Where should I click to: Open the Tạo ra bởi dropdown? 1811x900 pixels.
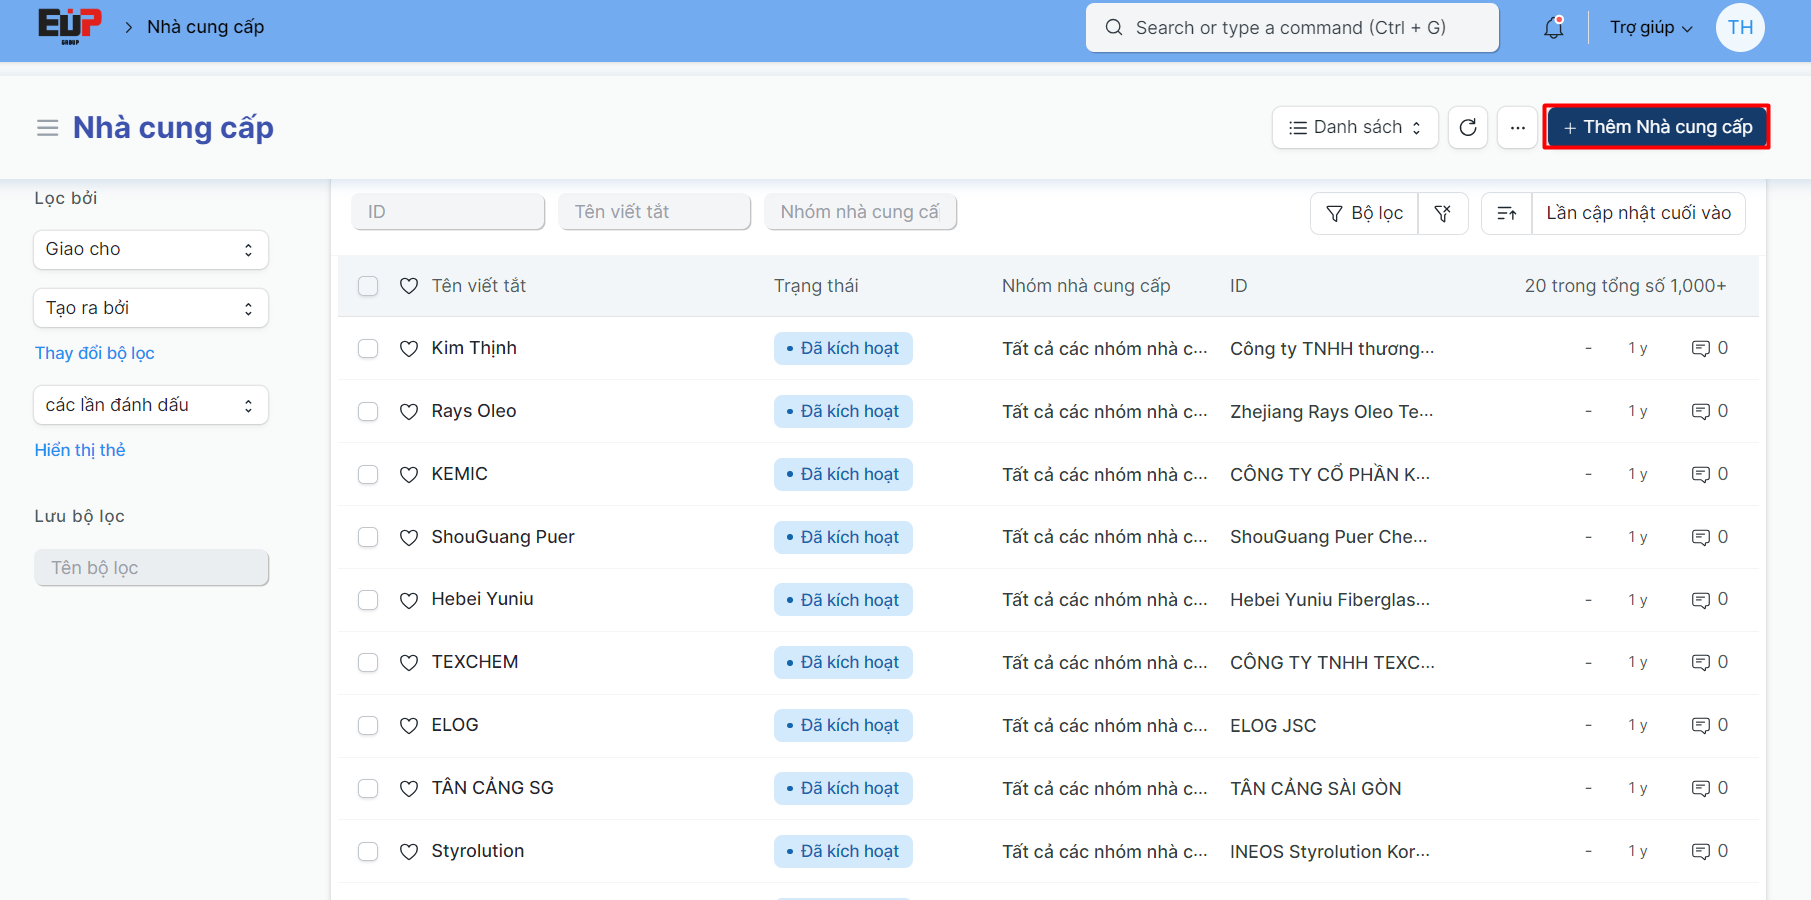point(150,308)
